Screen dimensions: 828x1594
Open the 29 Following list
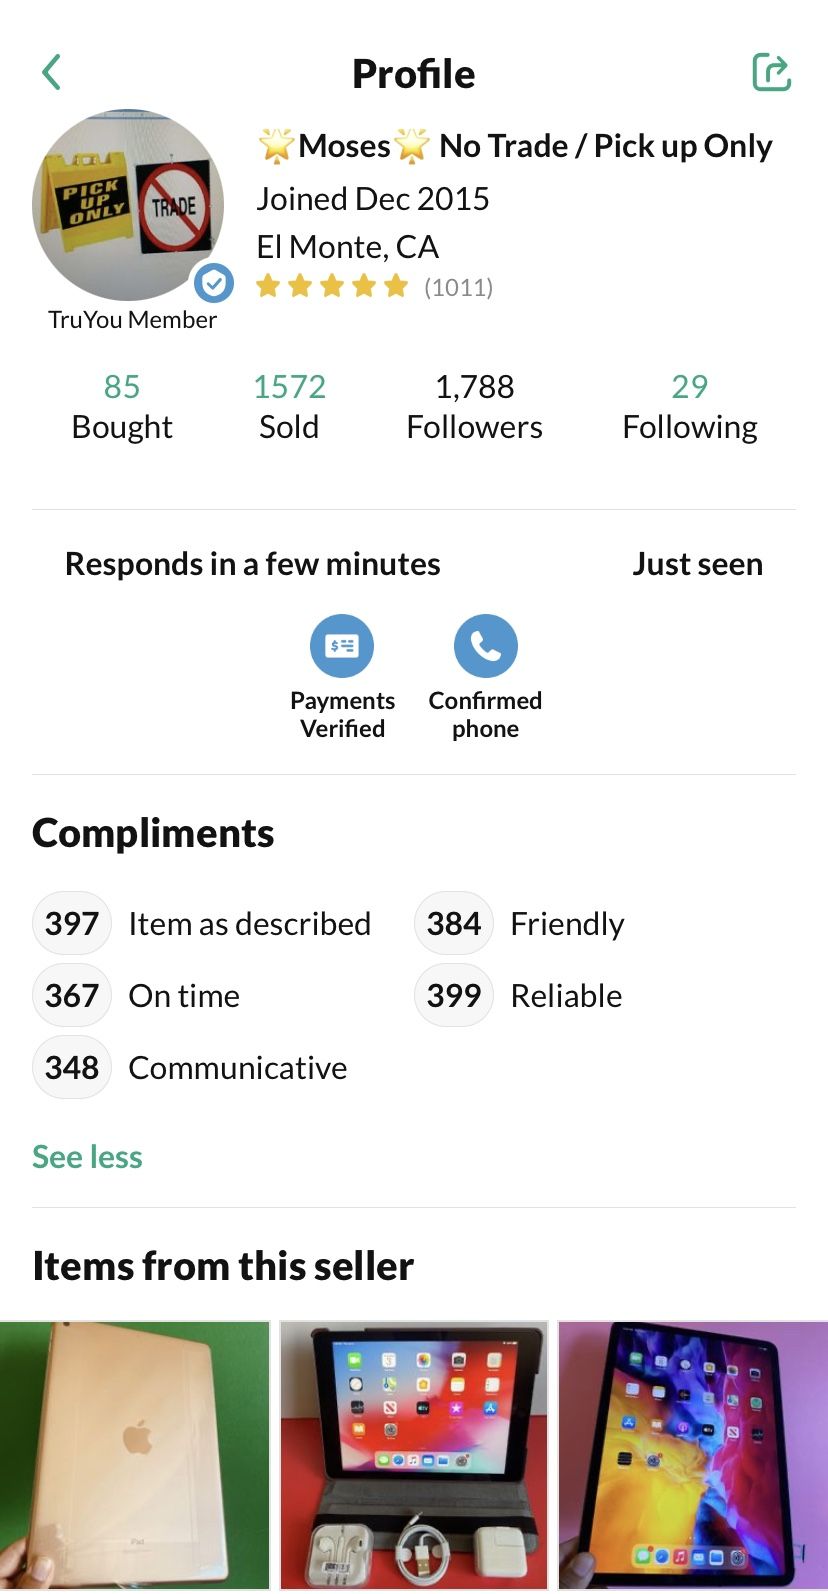(690, 407)
